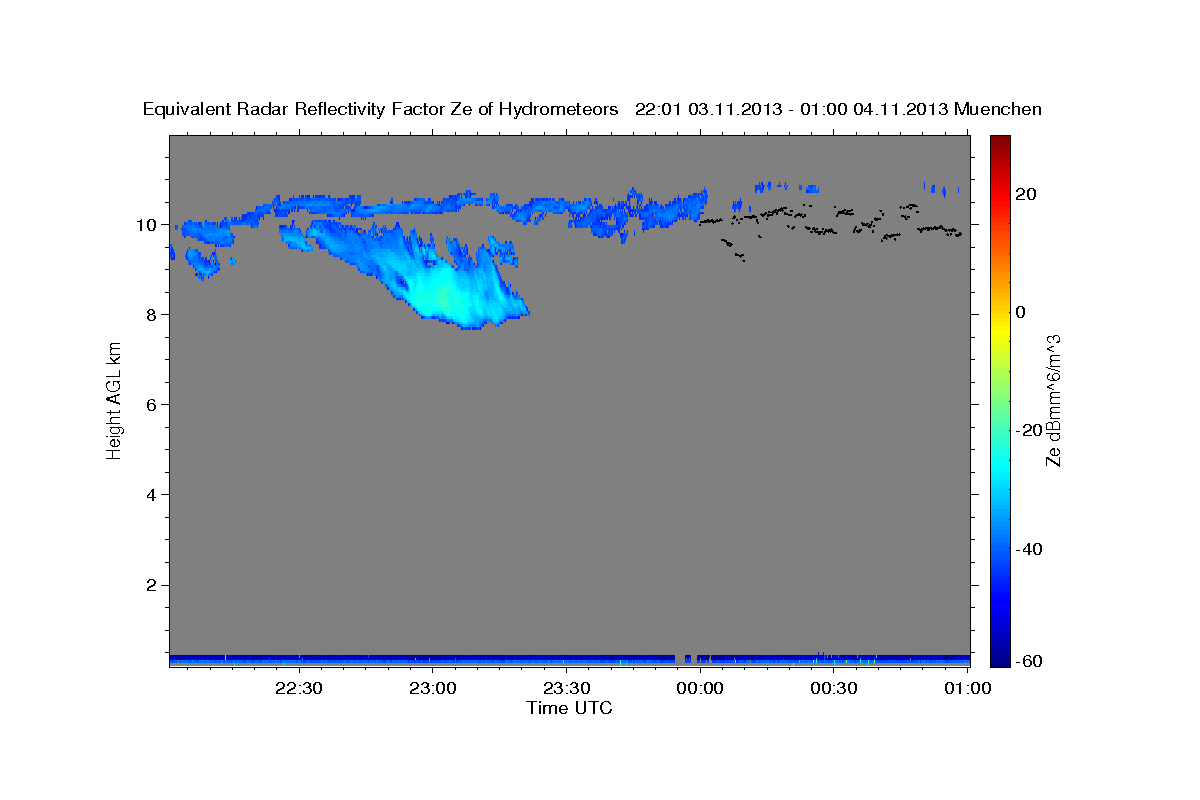Click the height tick label 8
The width and height of the screenshot is (1200, 800).
[153, 314]
